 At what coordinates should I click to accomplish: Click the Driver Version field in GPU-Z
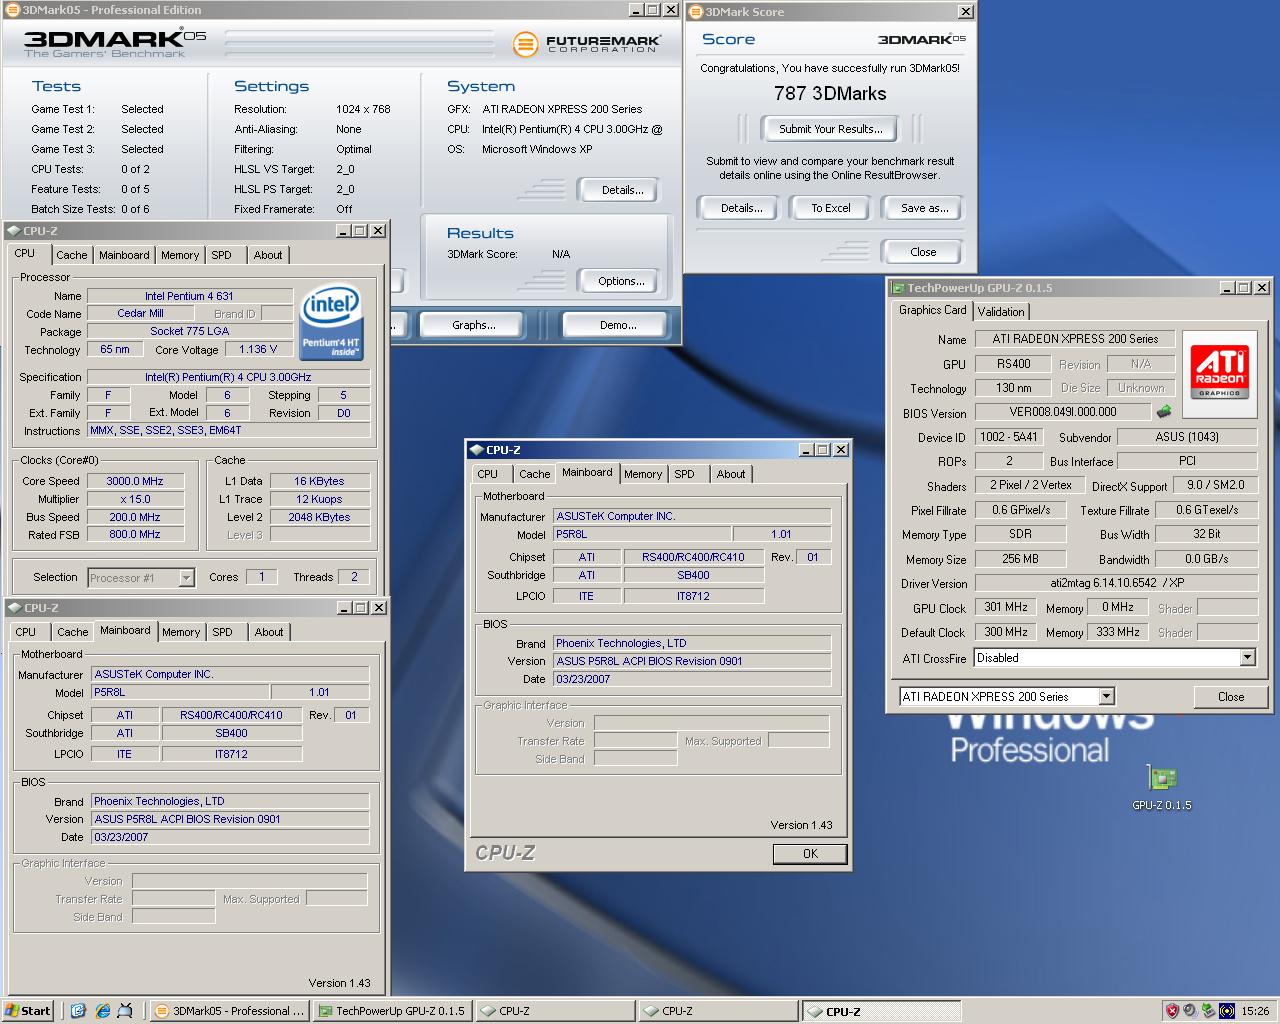tap(1116, 583)
